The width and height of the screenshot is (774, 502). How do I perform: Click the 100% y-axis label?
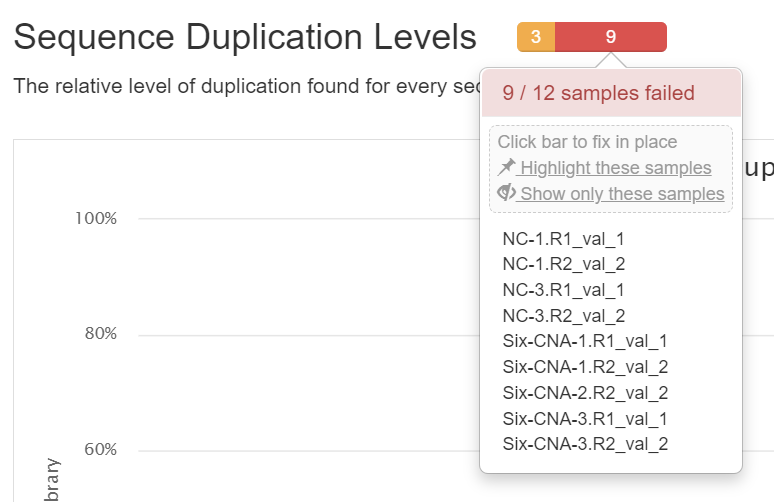(96, 218)
